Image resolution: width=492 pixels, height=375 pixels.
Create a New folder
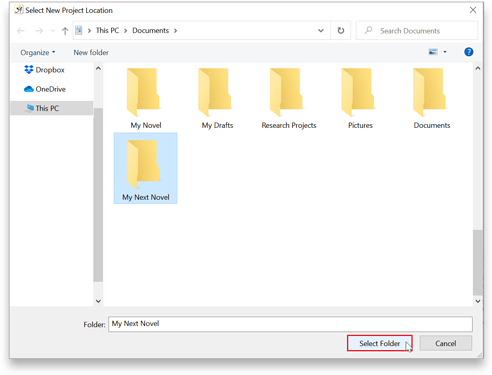[x=91, y=53]
